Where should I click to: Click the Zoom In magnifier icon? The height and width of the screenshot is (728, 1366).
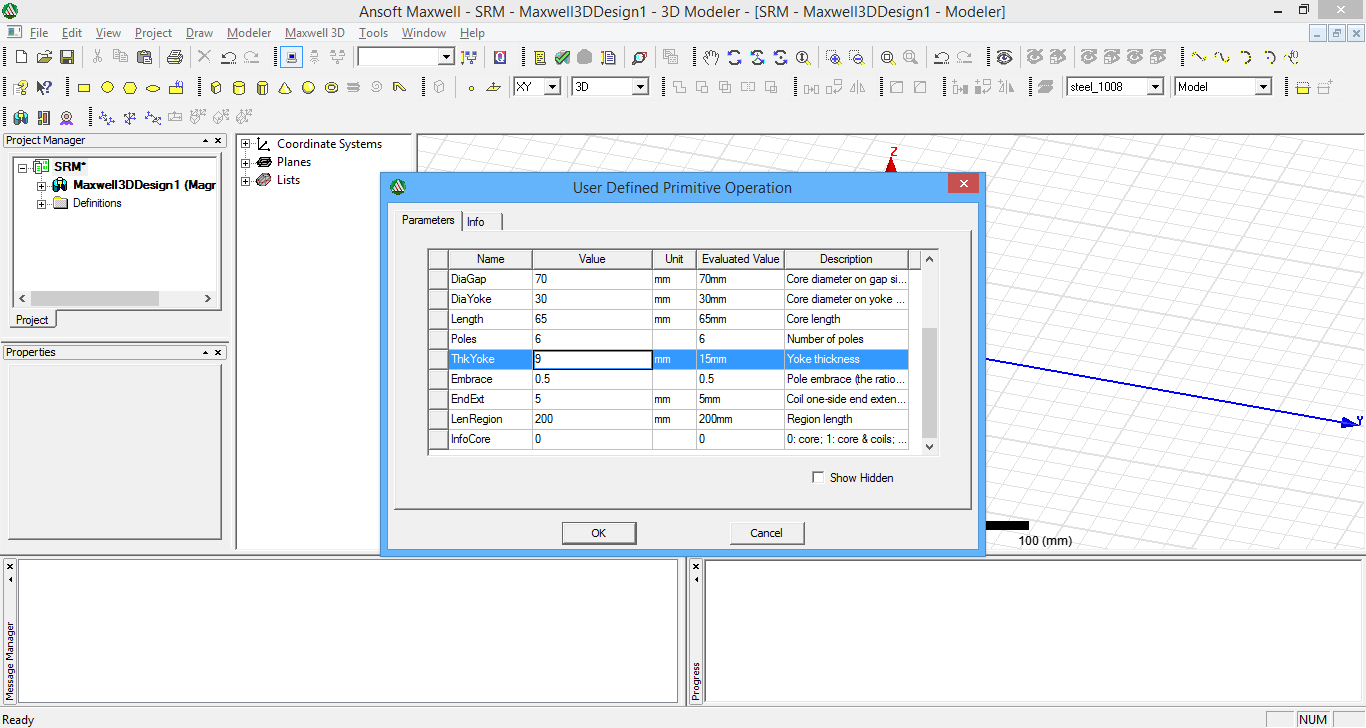(x=834, y=57)
